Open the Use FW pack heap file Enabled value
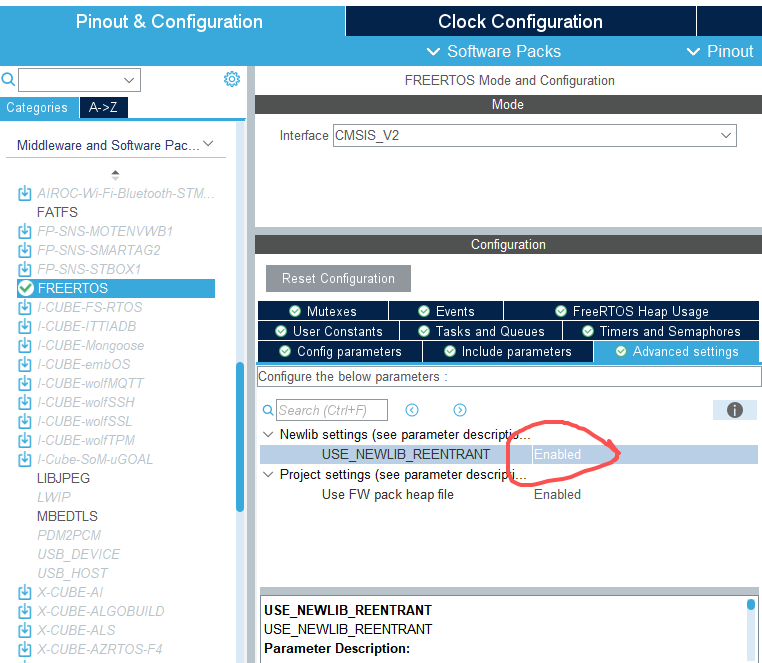The image size is (762, 663). [557, 494]
